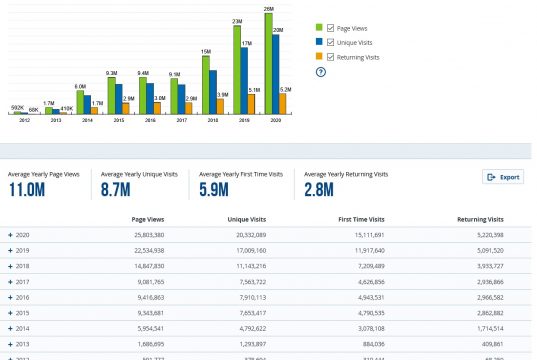Click the 5,091,520 returning visits cell

tap(490, 250)
